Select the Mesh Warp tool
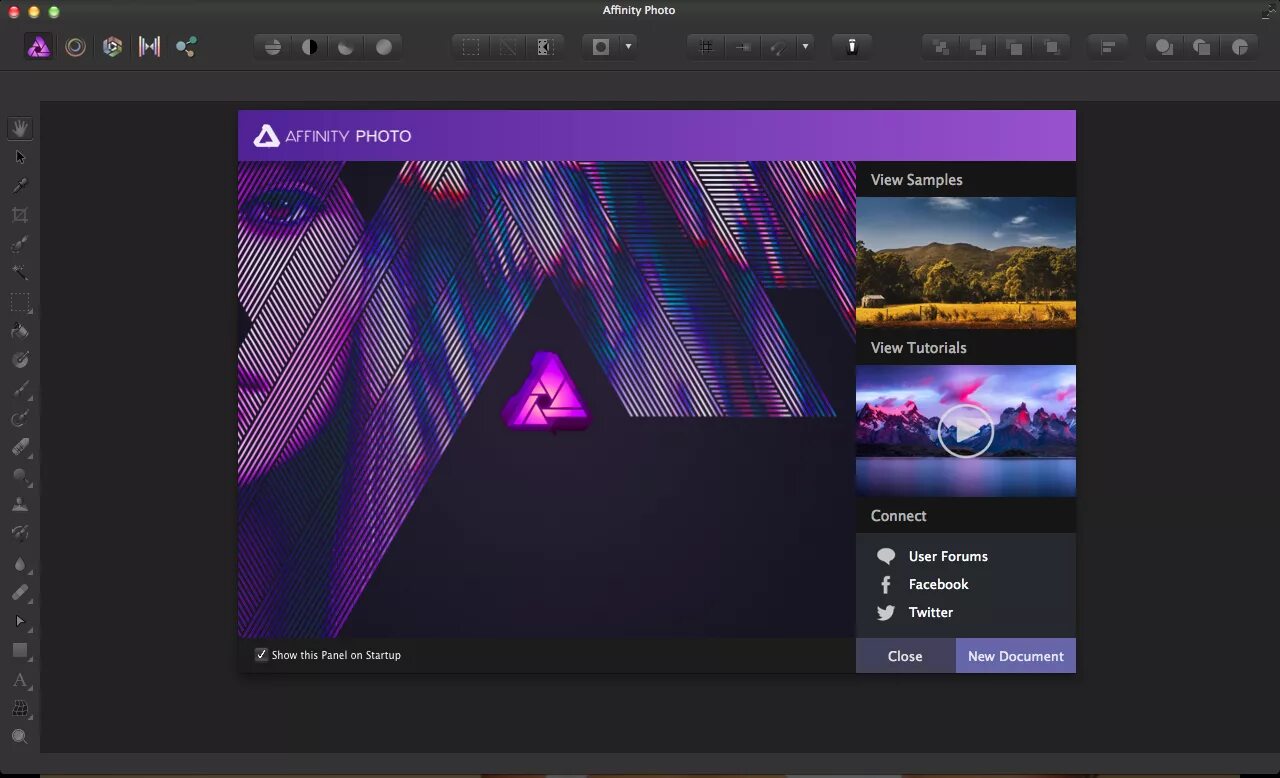1280x778 pixels. tap(20, 709)
